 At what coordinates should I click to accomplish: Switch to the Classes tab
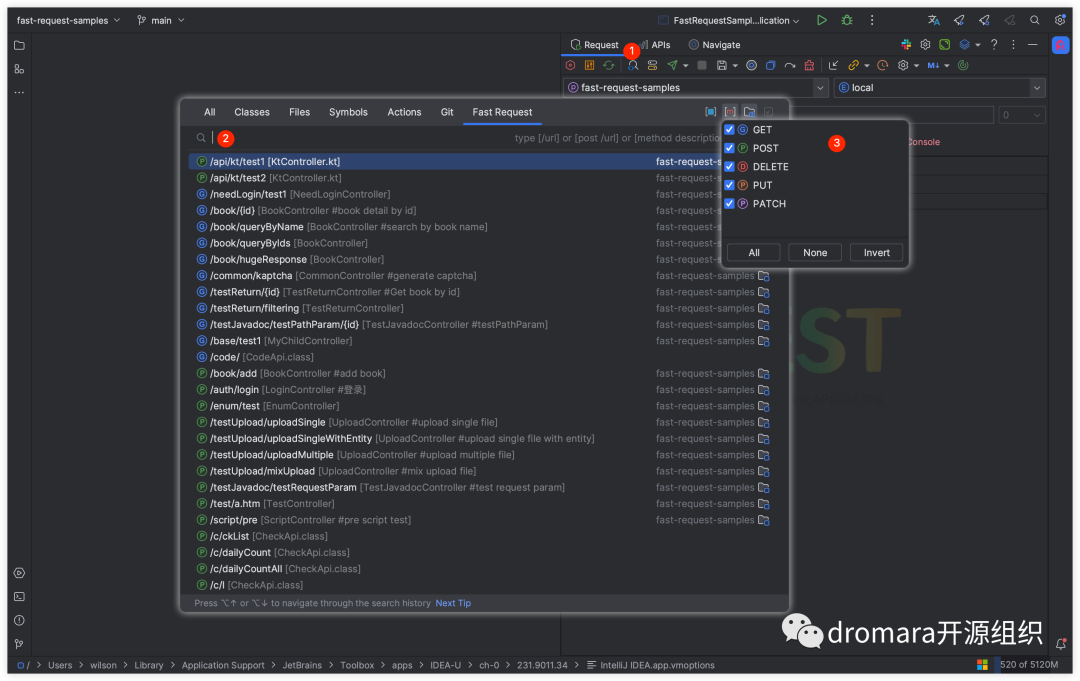click(x=252, y=112)
